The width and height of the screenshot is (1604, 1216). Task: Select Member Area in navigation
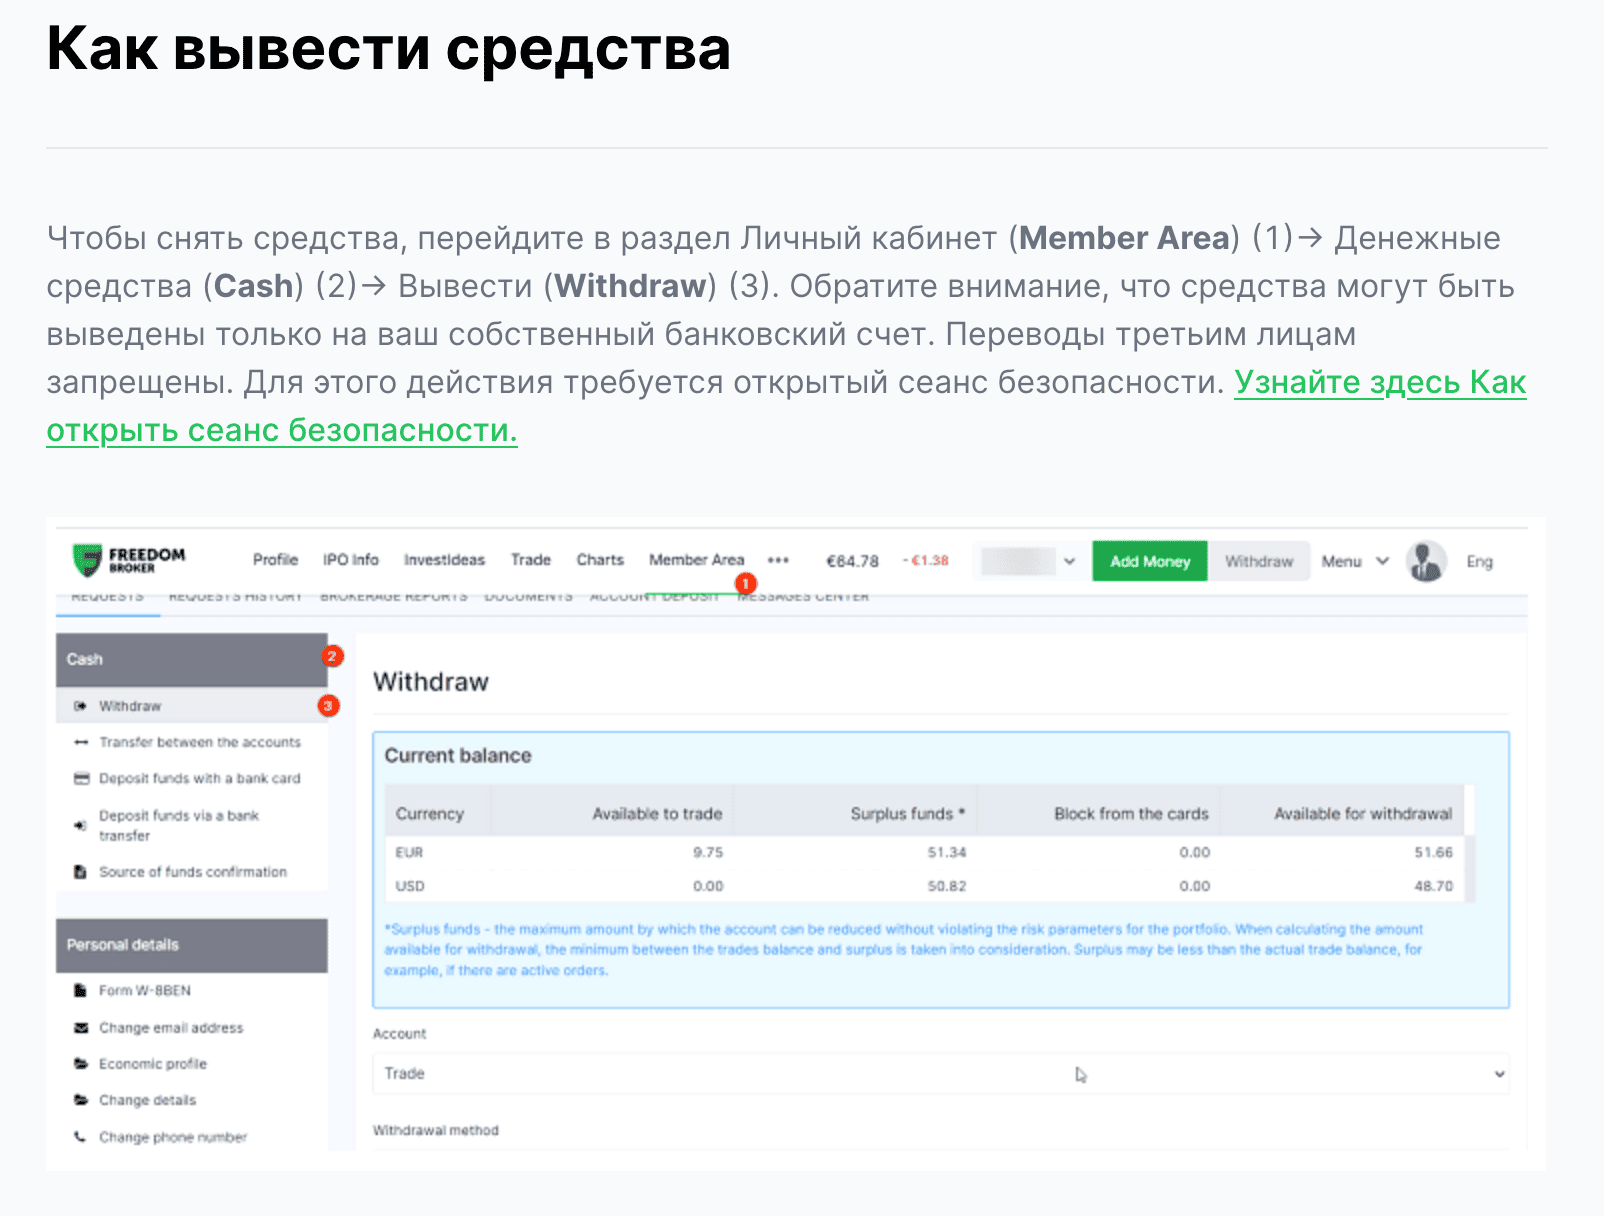pyautogui.click(x=696, y=560)
